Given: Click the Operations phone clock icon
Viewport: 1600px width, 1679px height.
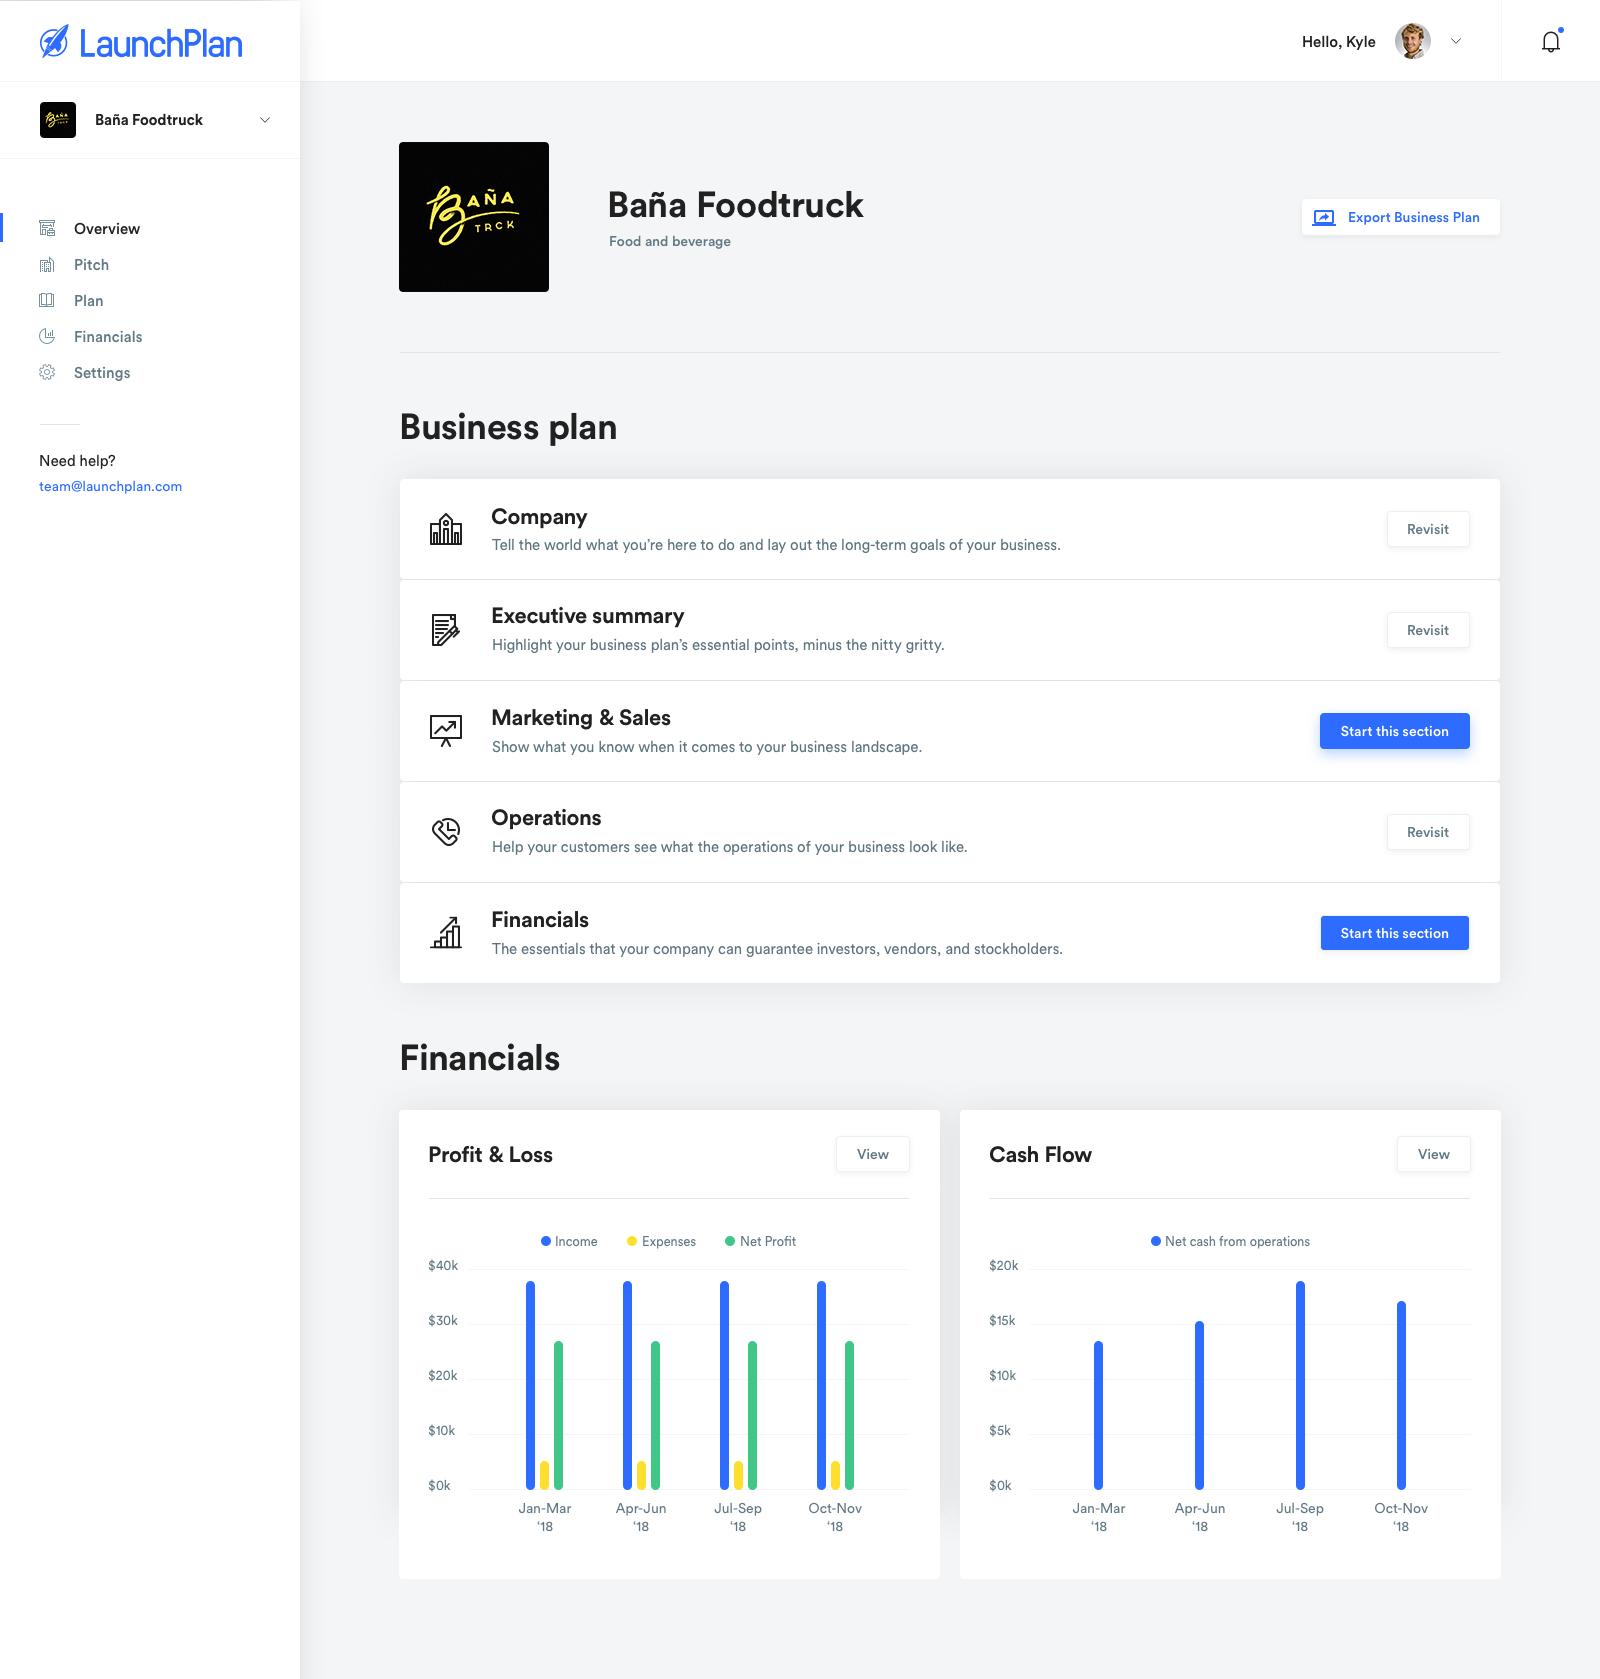Looking at the screenshot, I should tap(446, 832).
